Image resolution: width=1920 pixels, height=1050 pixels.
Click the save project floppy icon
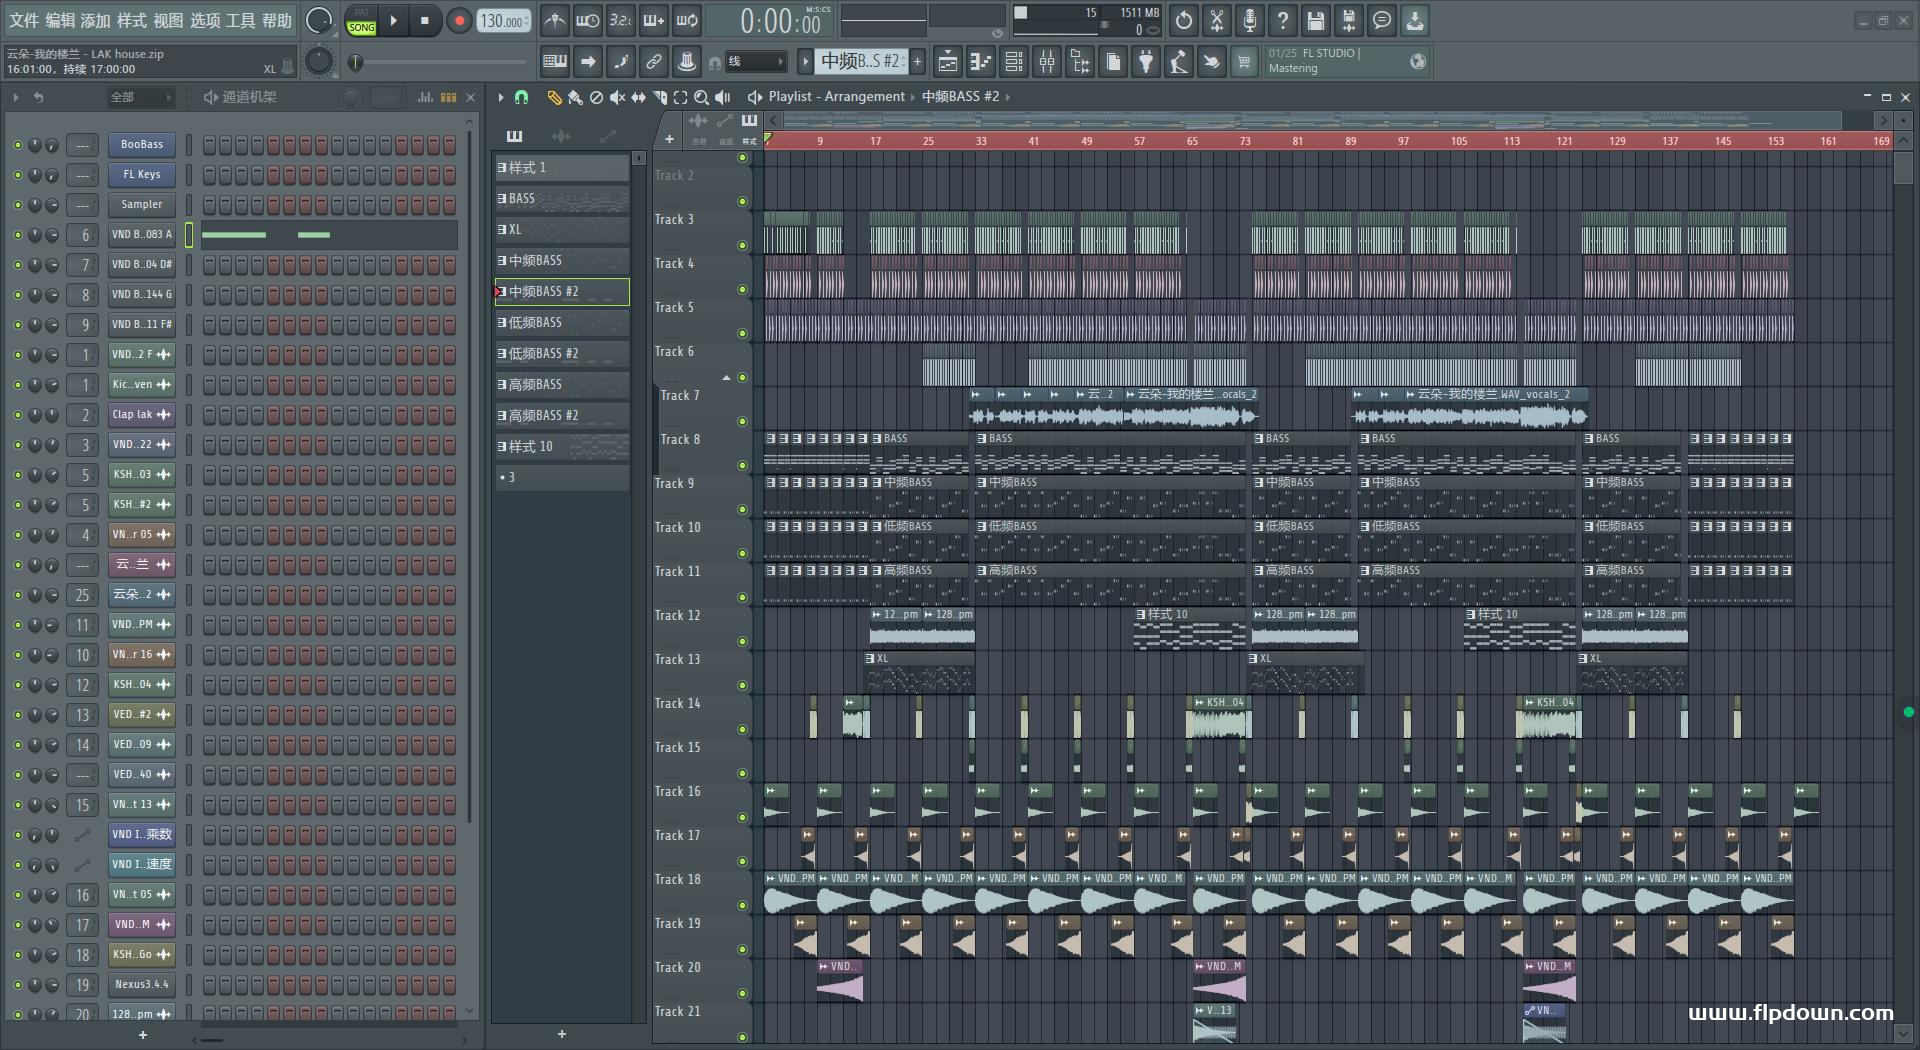tap(1316, 20)
